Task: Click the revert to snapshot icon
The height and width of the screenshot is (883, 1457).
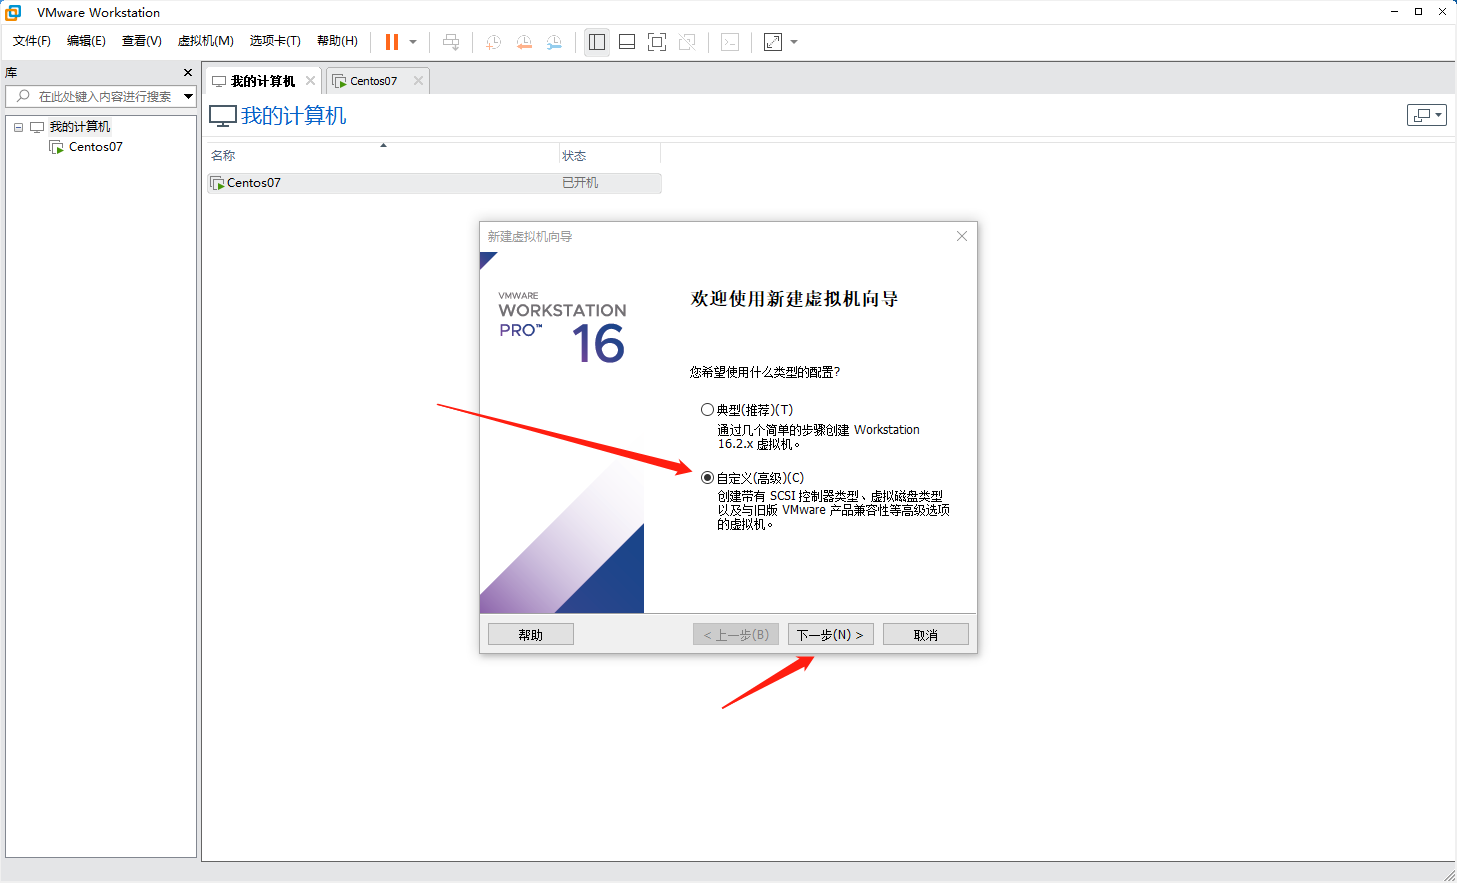Action: coord(524,42)
